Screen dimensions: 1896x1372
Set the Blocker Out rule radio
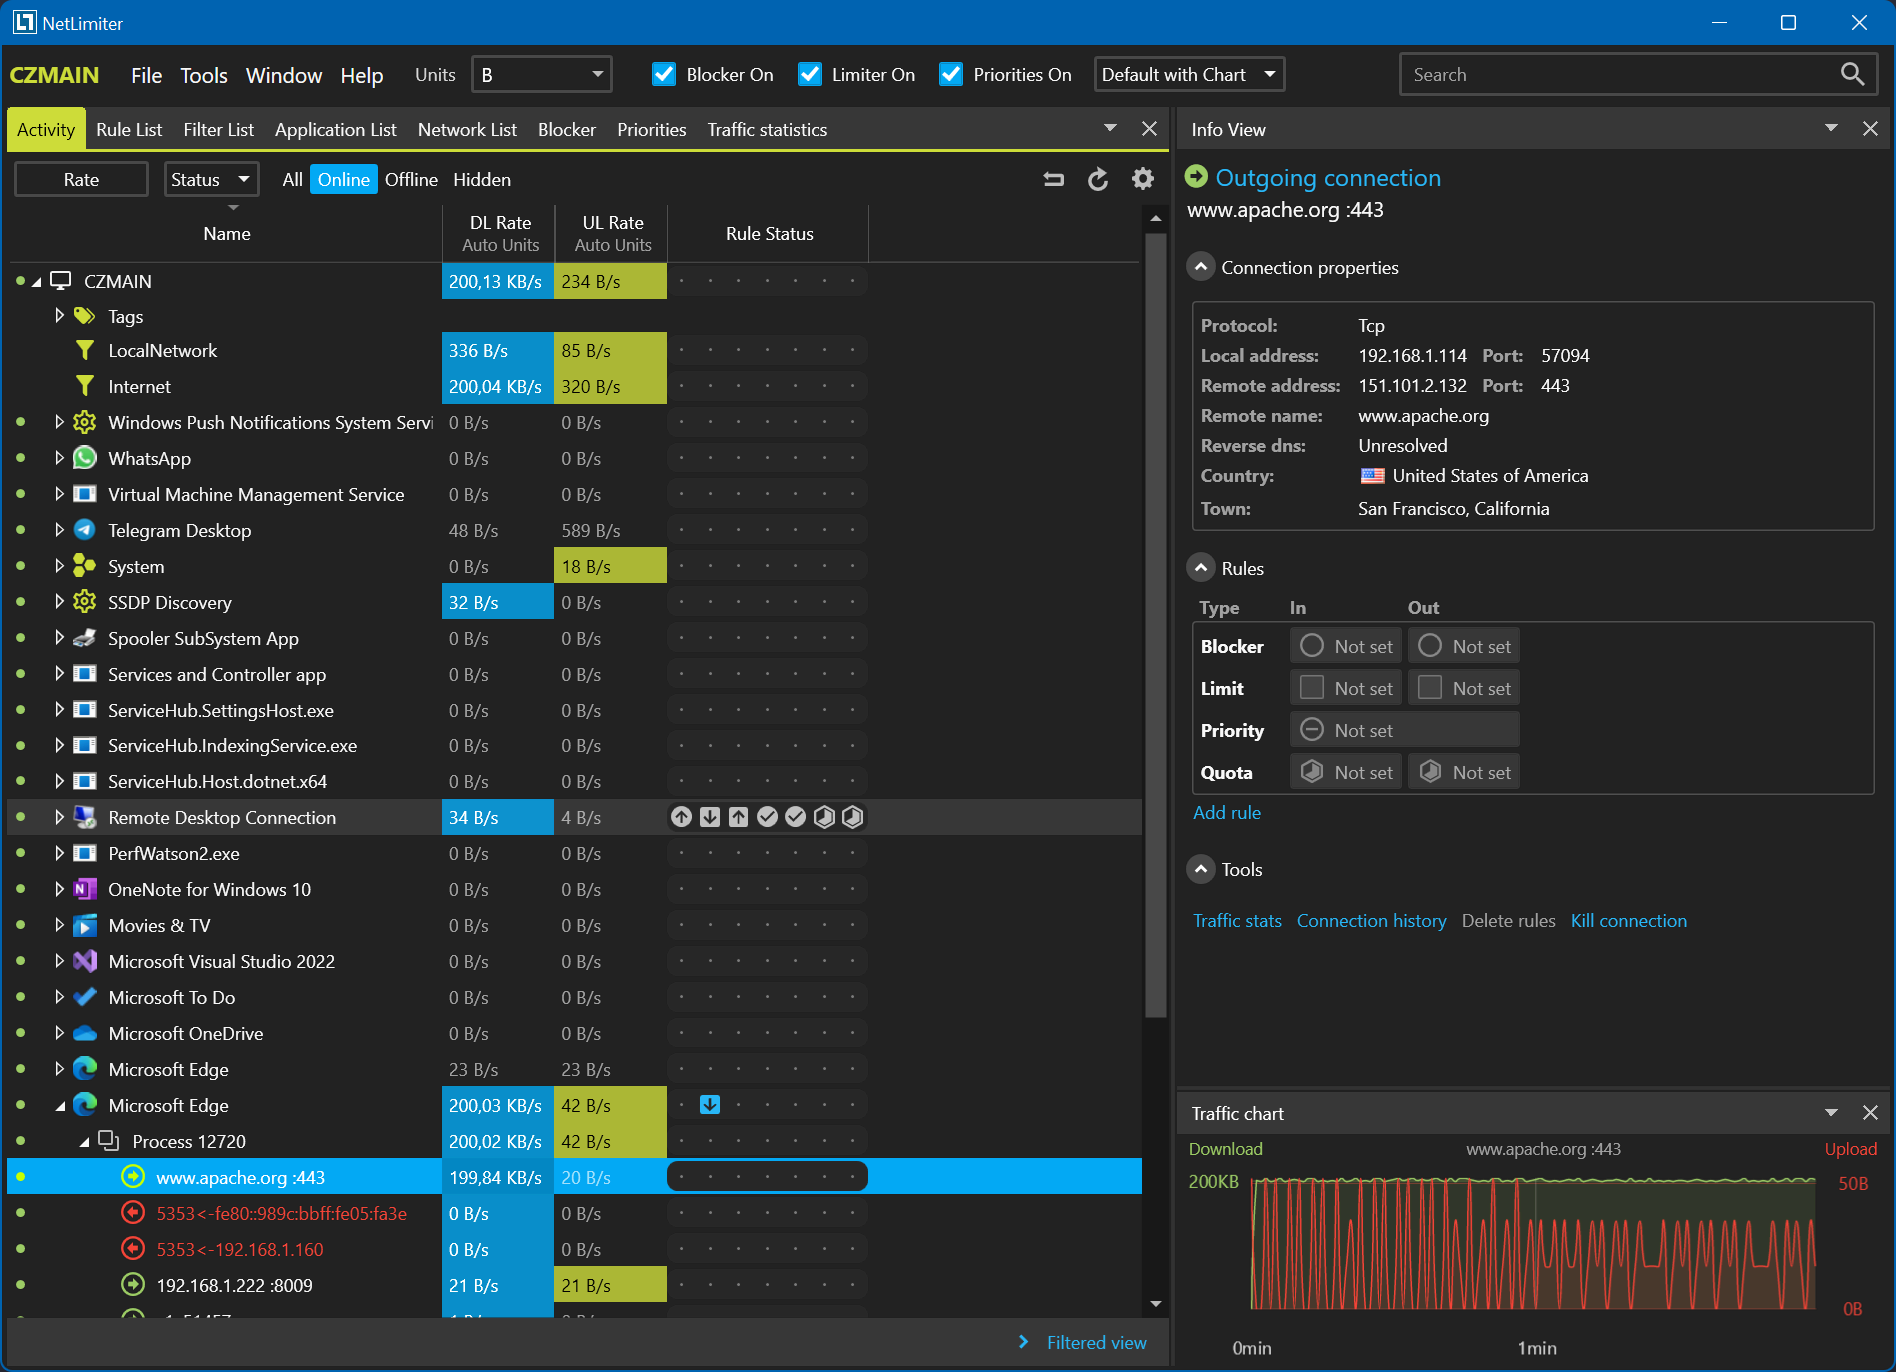[1430, 646]
